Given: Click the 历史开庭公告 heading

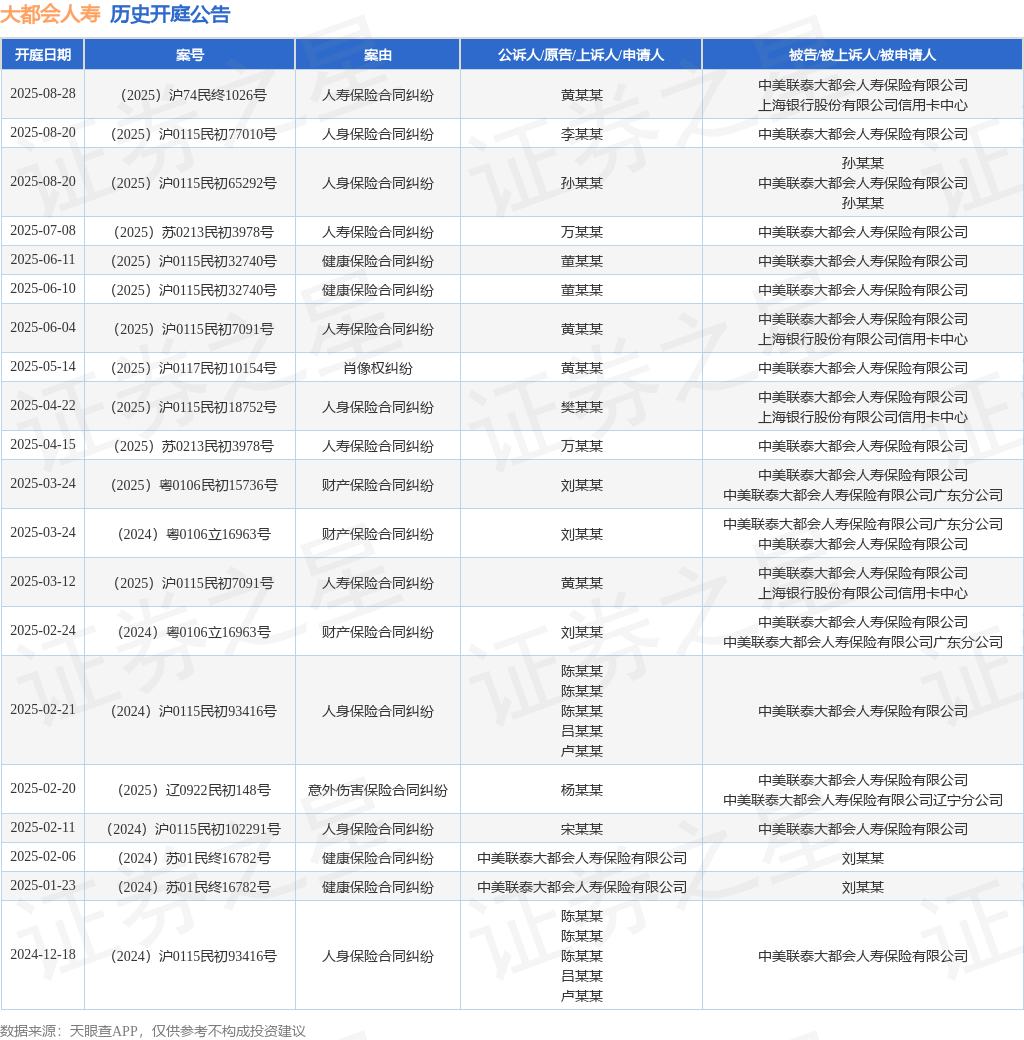Looking at the screenshot, I should coord(170,14).
